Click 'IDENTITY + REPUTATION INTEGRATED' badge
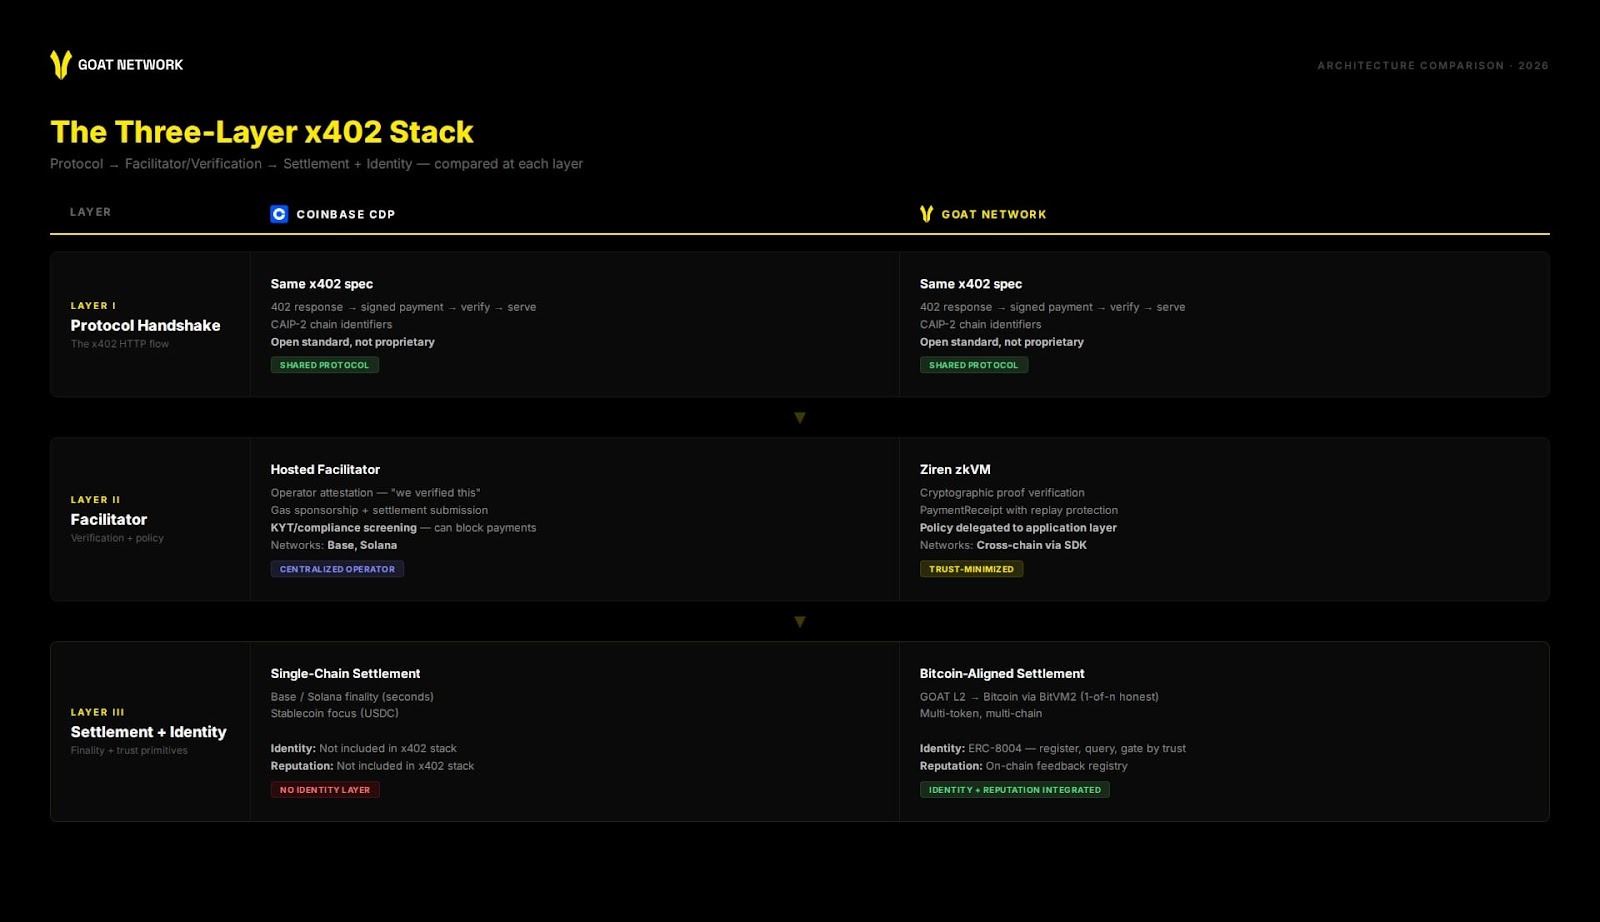 point(1014,790)
